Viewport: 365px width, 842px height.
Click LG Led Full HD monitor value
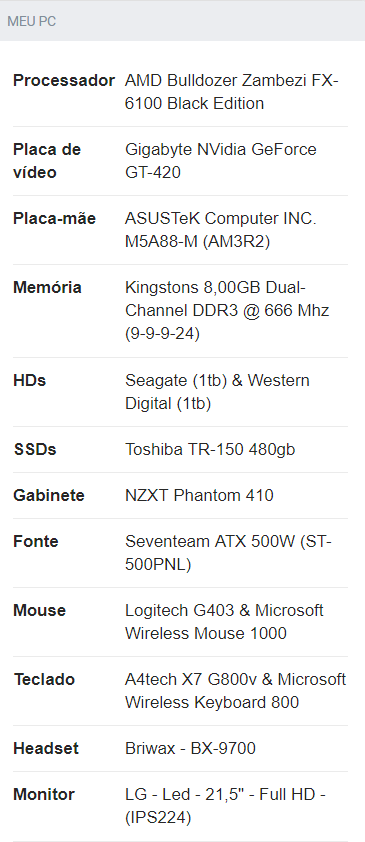click(225, 805)
